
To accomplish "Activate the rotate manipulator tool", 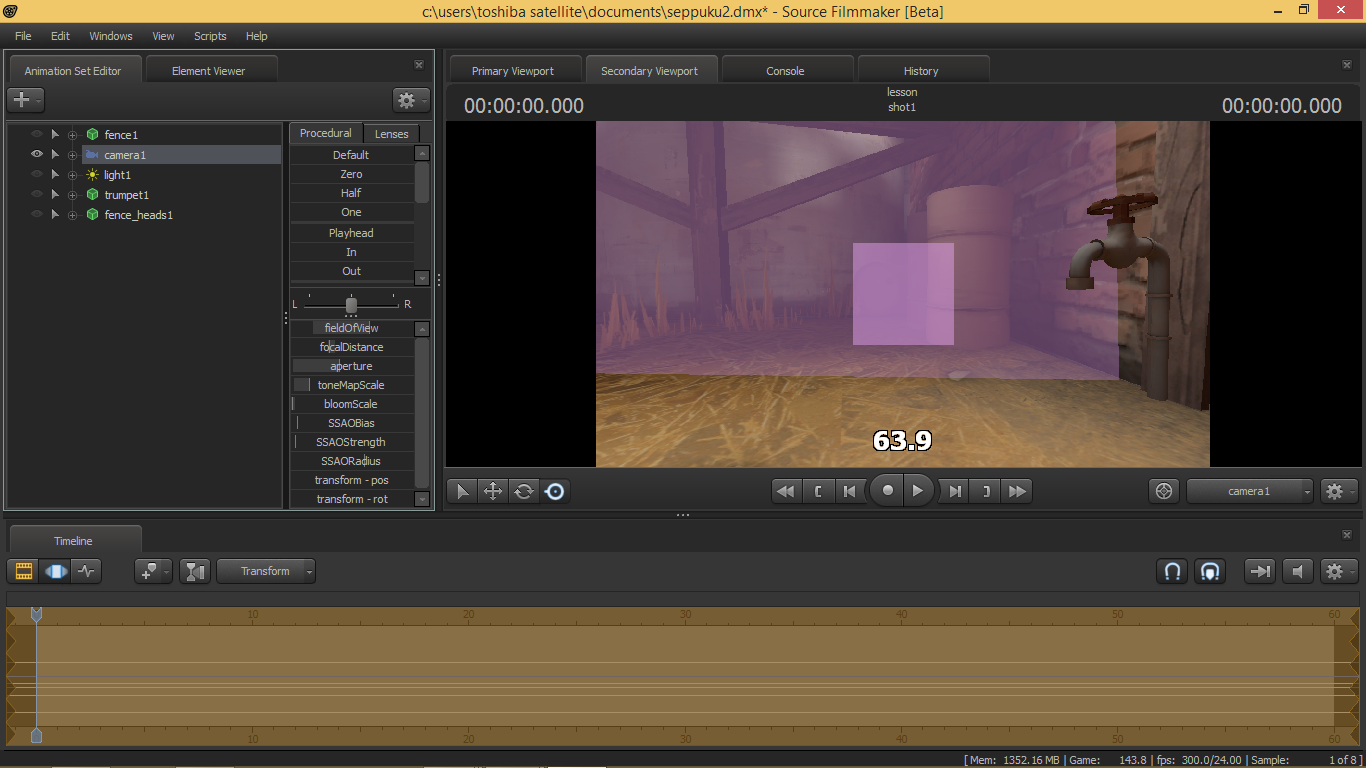I will 524,491.
